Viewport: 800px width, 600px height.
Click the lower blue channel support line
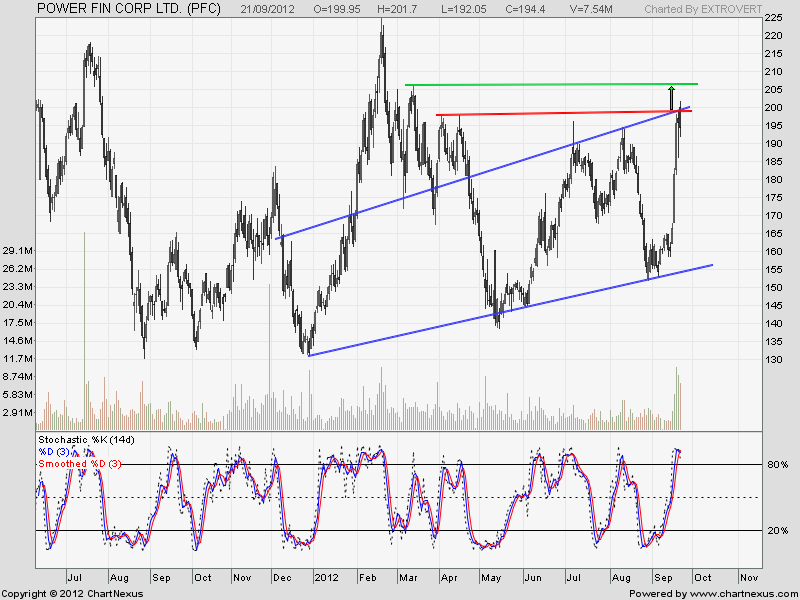pyautogui.click(x=500, y=313)
